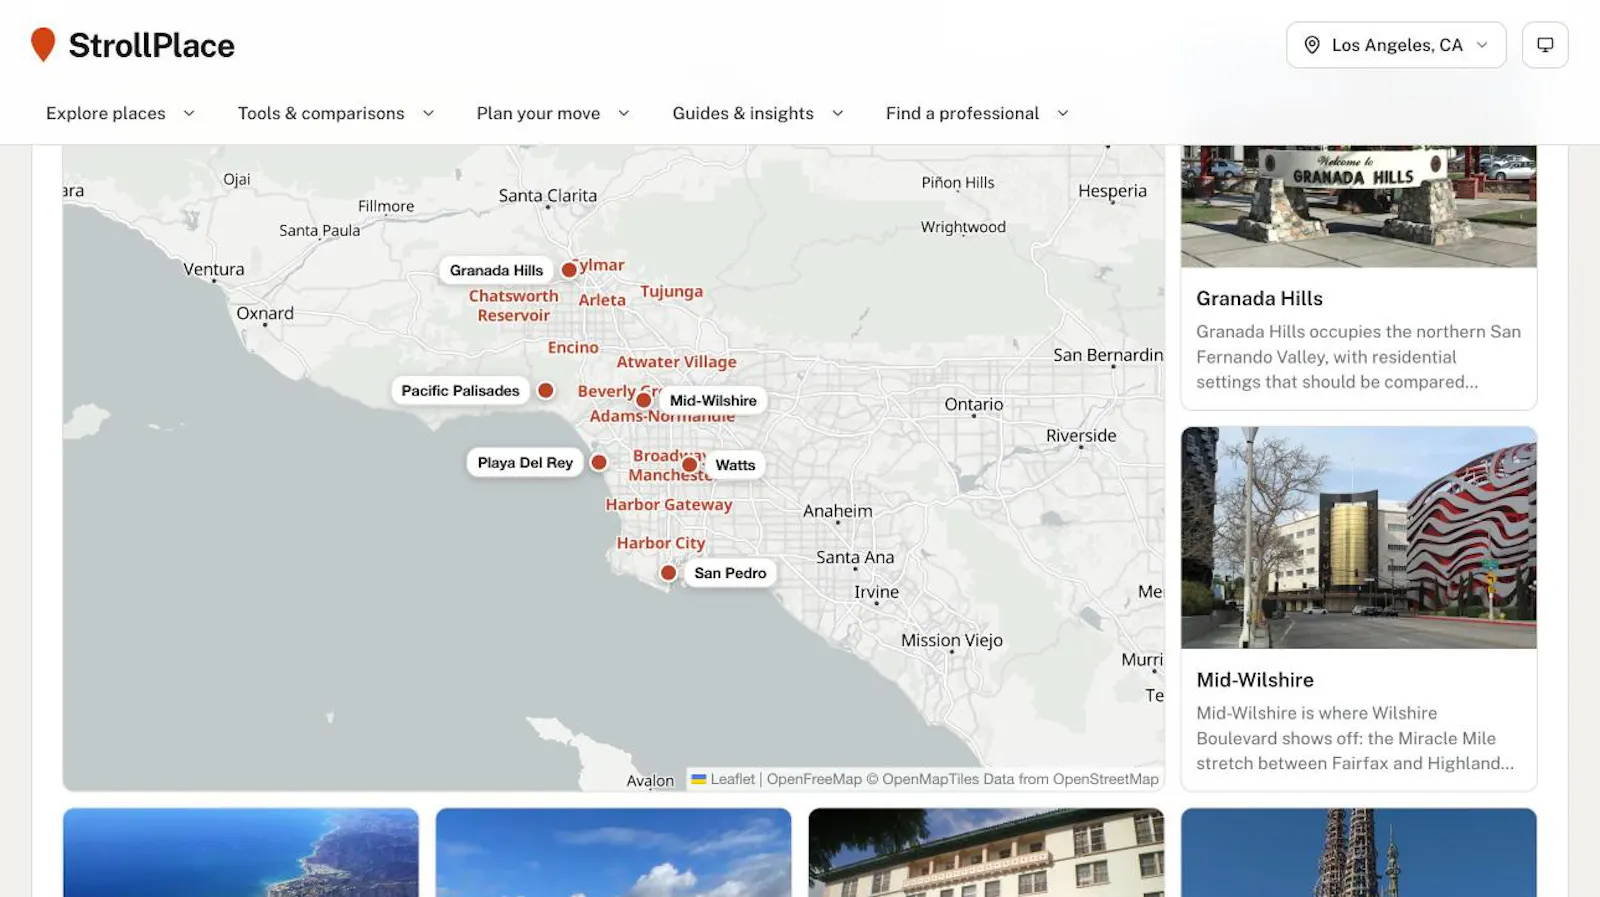Viewport: 1600px width, 897px height.
Task: Expand the Guides & insights chevron
Action: pyautogui.click(x=838, y=113)
